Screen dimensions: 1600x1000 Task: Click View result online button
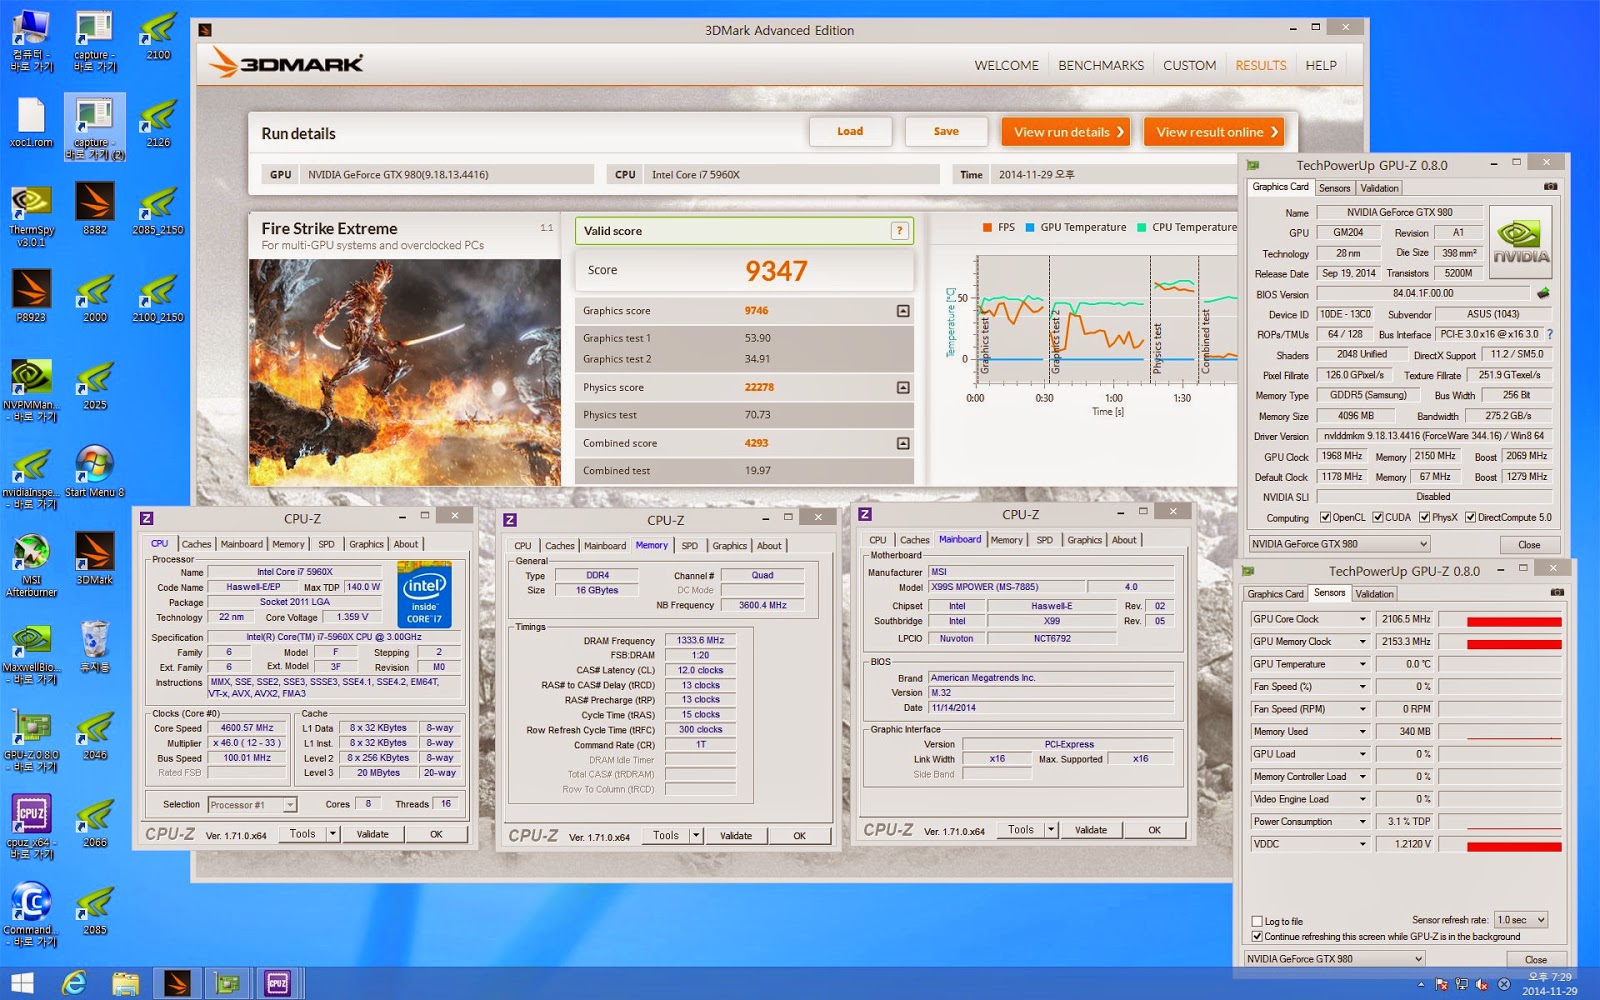1216,132
